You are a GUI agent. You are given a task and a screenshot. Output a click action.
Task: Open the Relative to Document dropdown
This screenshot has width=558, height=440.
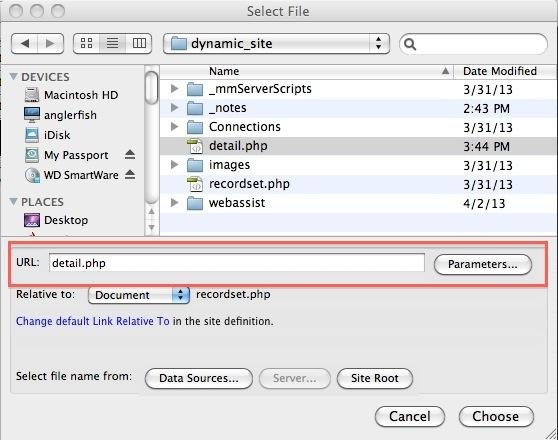coord(139,295)
